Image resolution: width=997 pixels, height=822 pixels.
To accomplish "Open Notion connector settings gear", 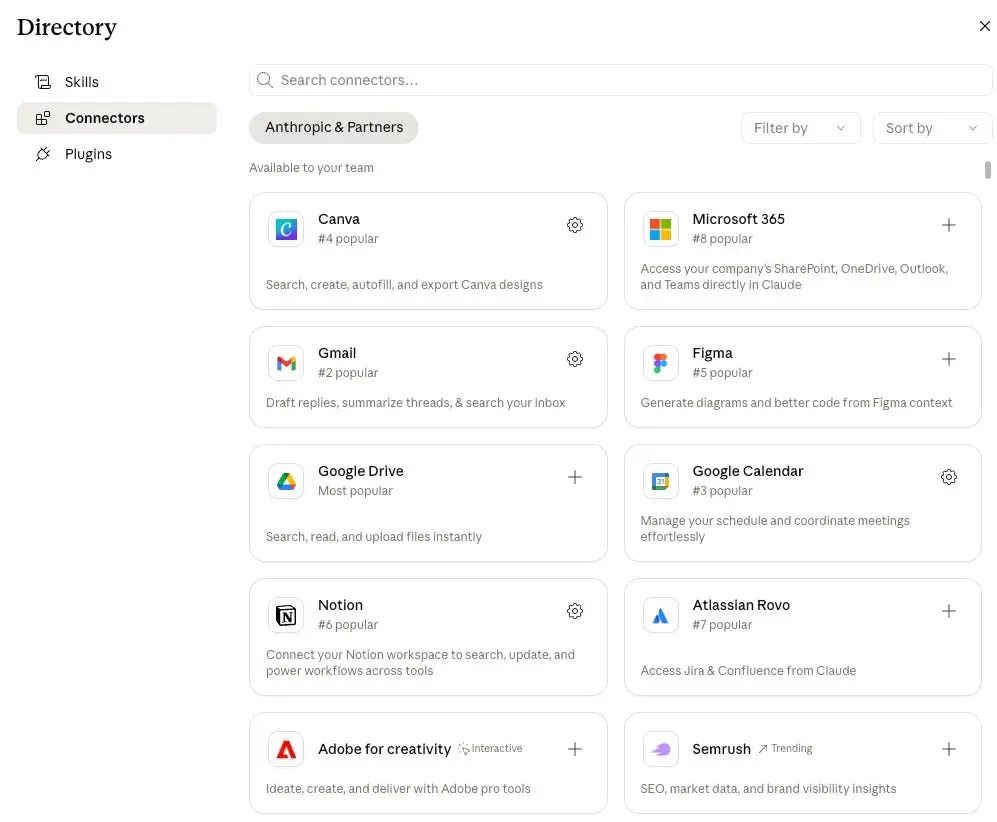I will coord(574,611).
